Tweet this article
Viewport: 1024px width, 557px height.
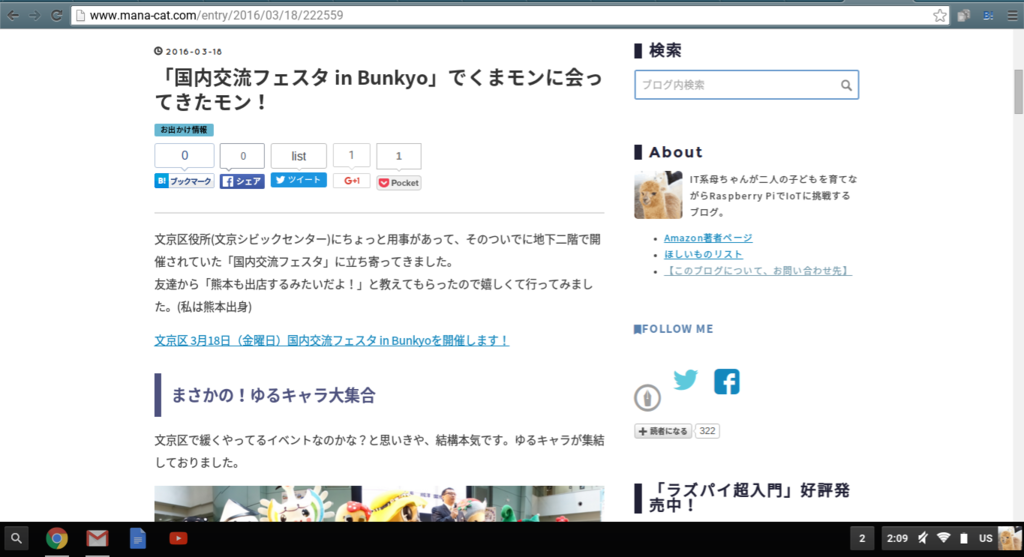tap(298, 180)
